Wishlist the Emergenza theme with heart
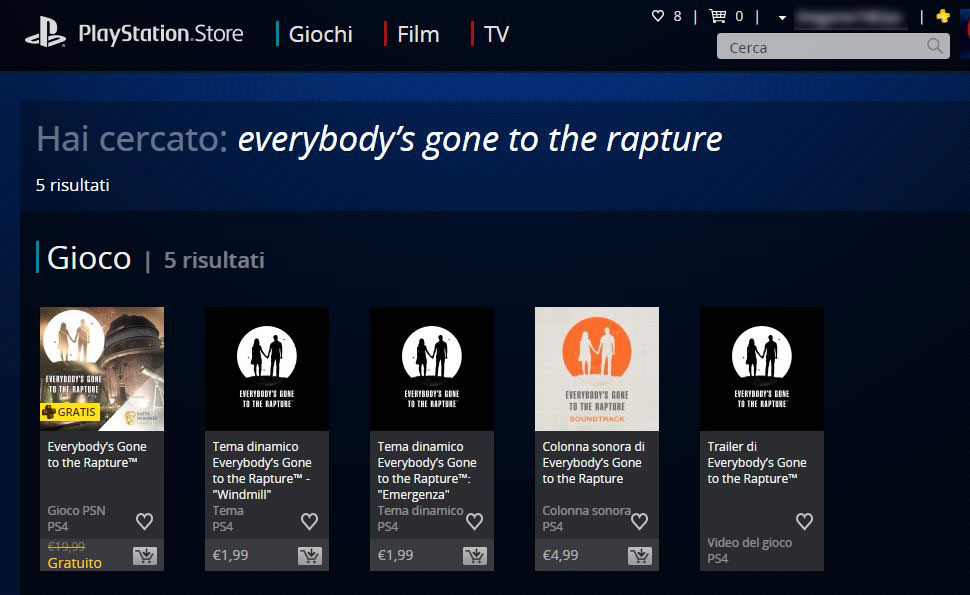The height and width of the screenshot is (595, 970). (x=474, y=521)
